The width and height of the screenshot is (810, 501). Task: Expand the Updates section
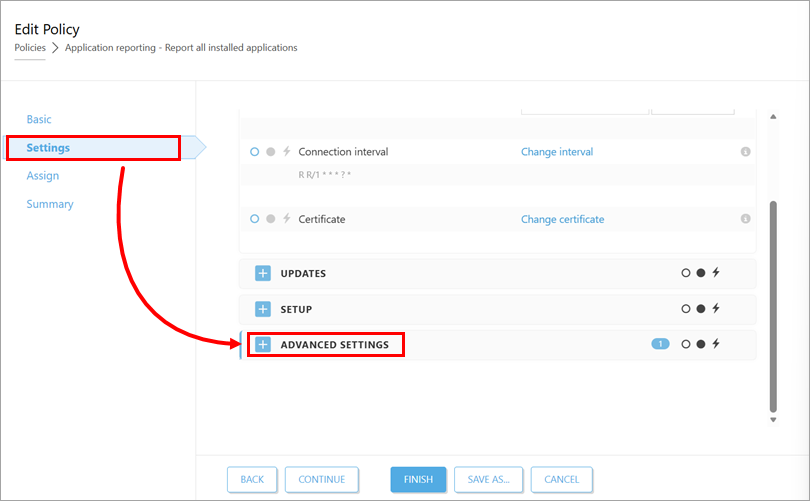[263, 273]
